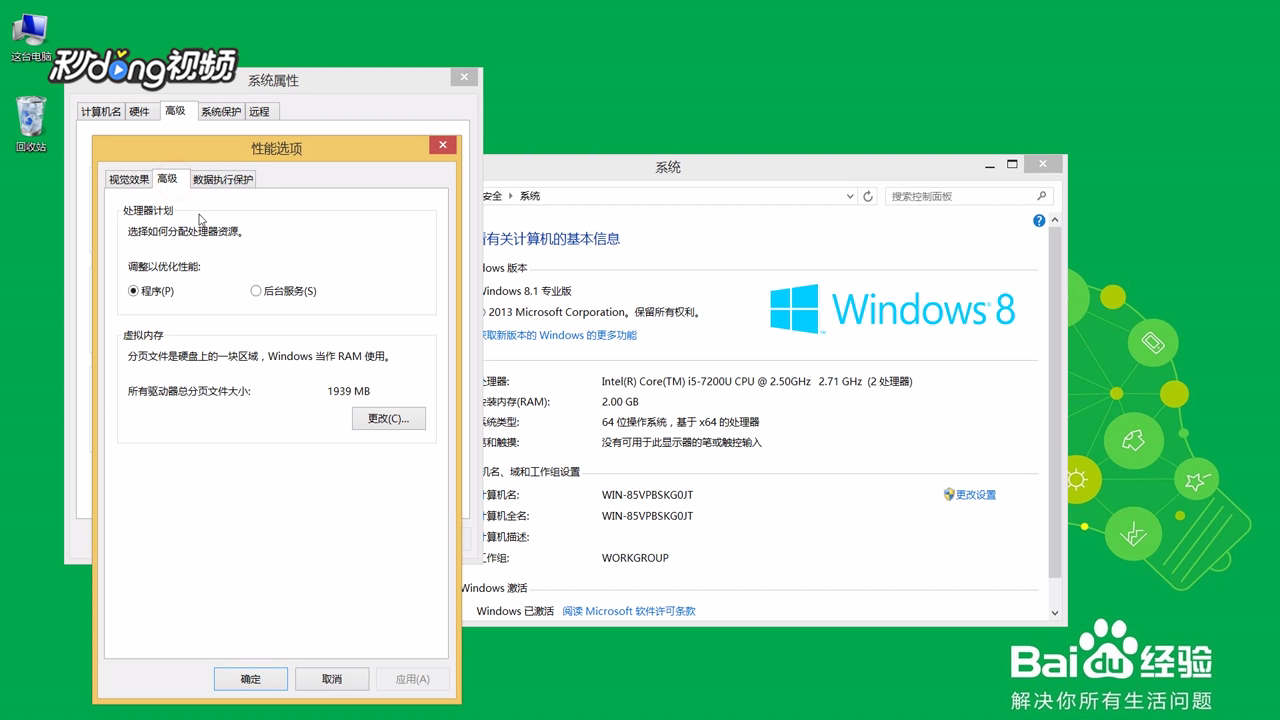1280x720 pixels.
Task: Click the 1939 MB paging file value
Action: point(349,391)
